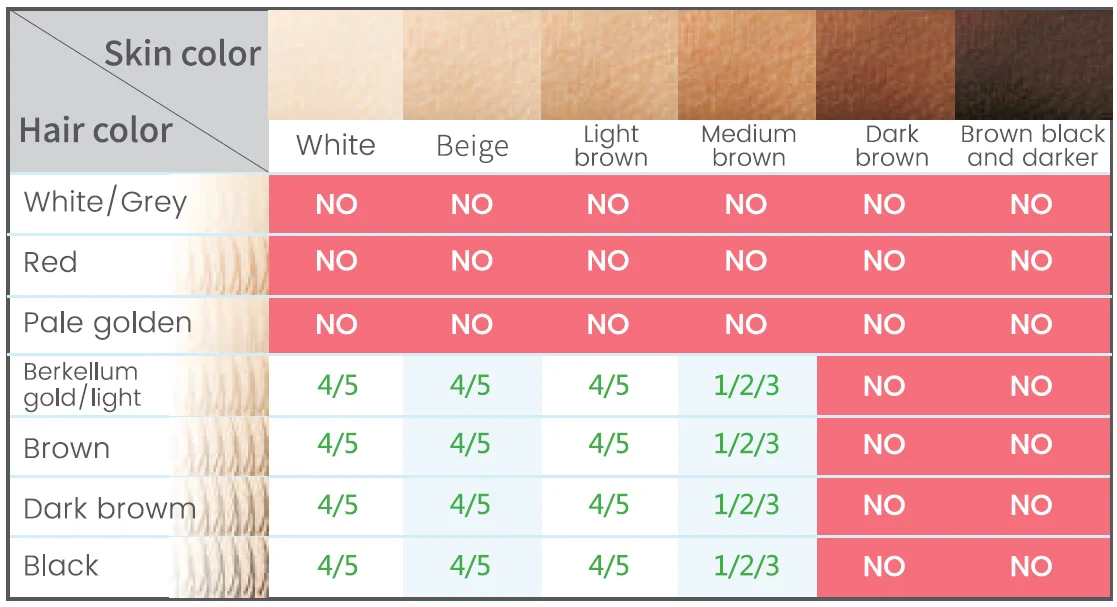
Task: Click the White skin color swatch
Action: click(336, 66)
